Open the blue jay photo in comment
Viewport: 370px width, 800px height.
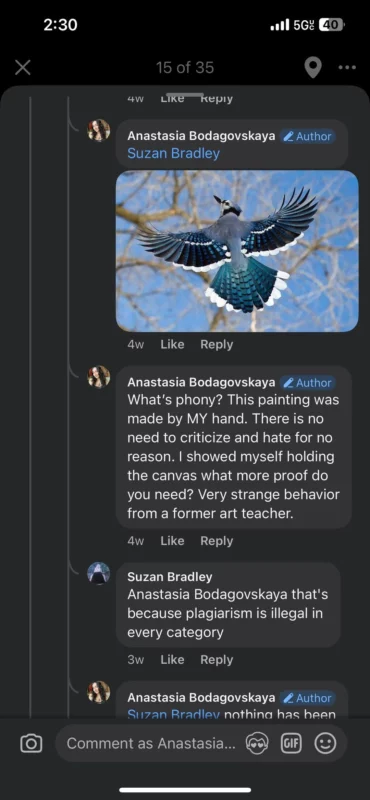pos(237,251)
